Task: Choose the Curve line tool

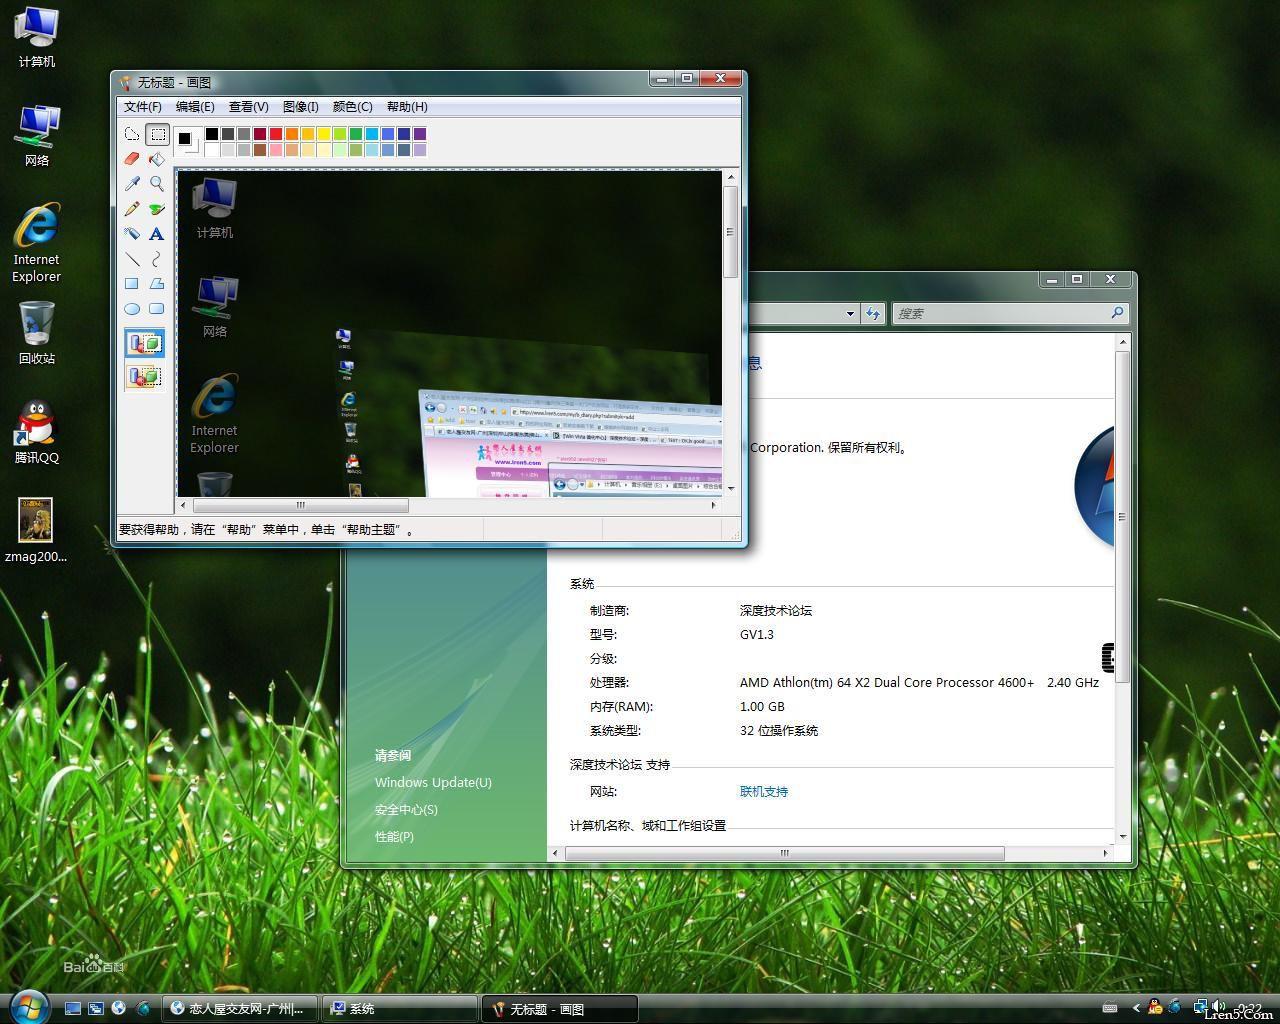Action: point(157,259)
